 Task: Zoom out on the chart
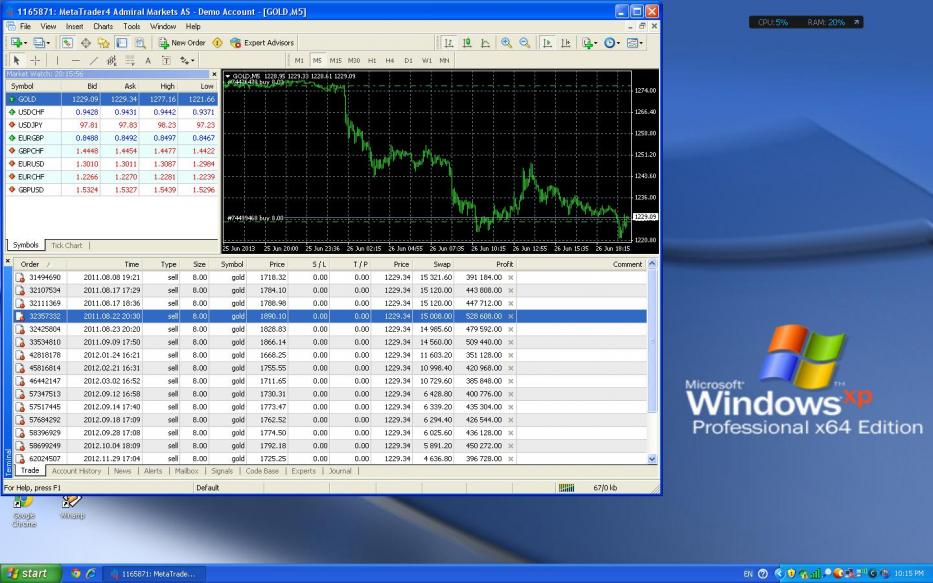(524, 43)
